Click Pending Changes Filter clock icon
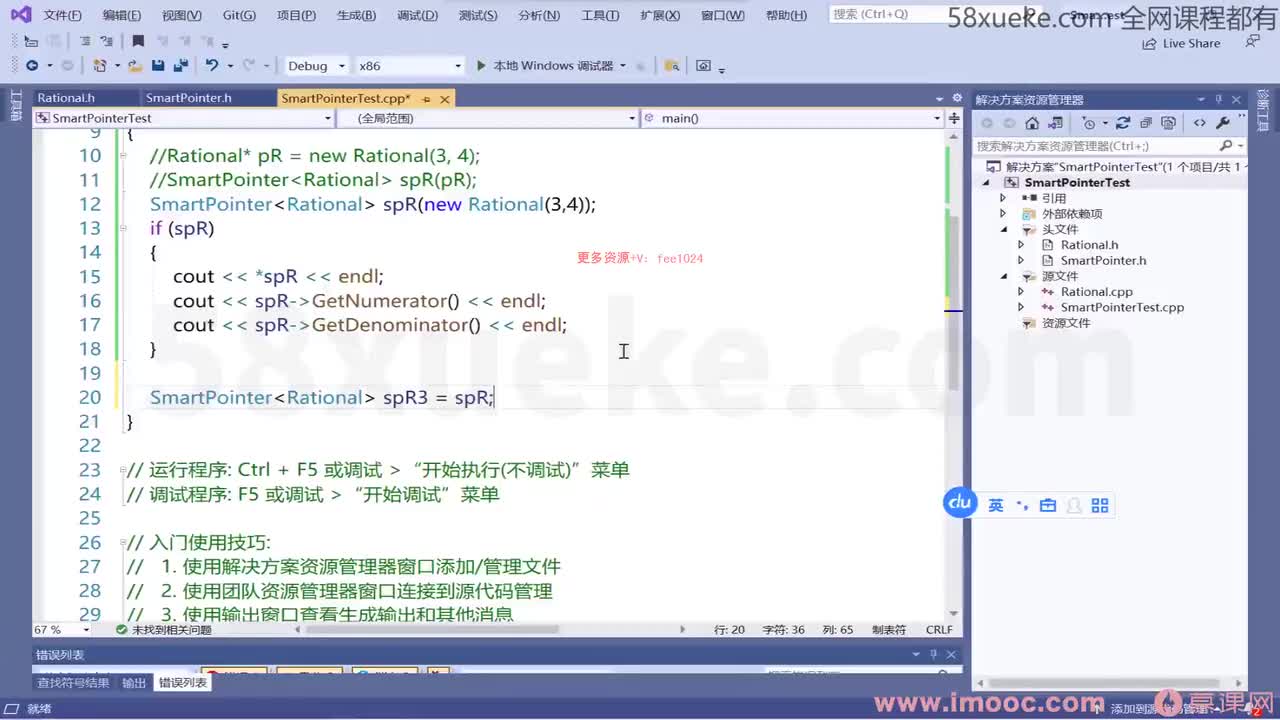This screenshot has height=720, width=1280. tap(1089, 123)
